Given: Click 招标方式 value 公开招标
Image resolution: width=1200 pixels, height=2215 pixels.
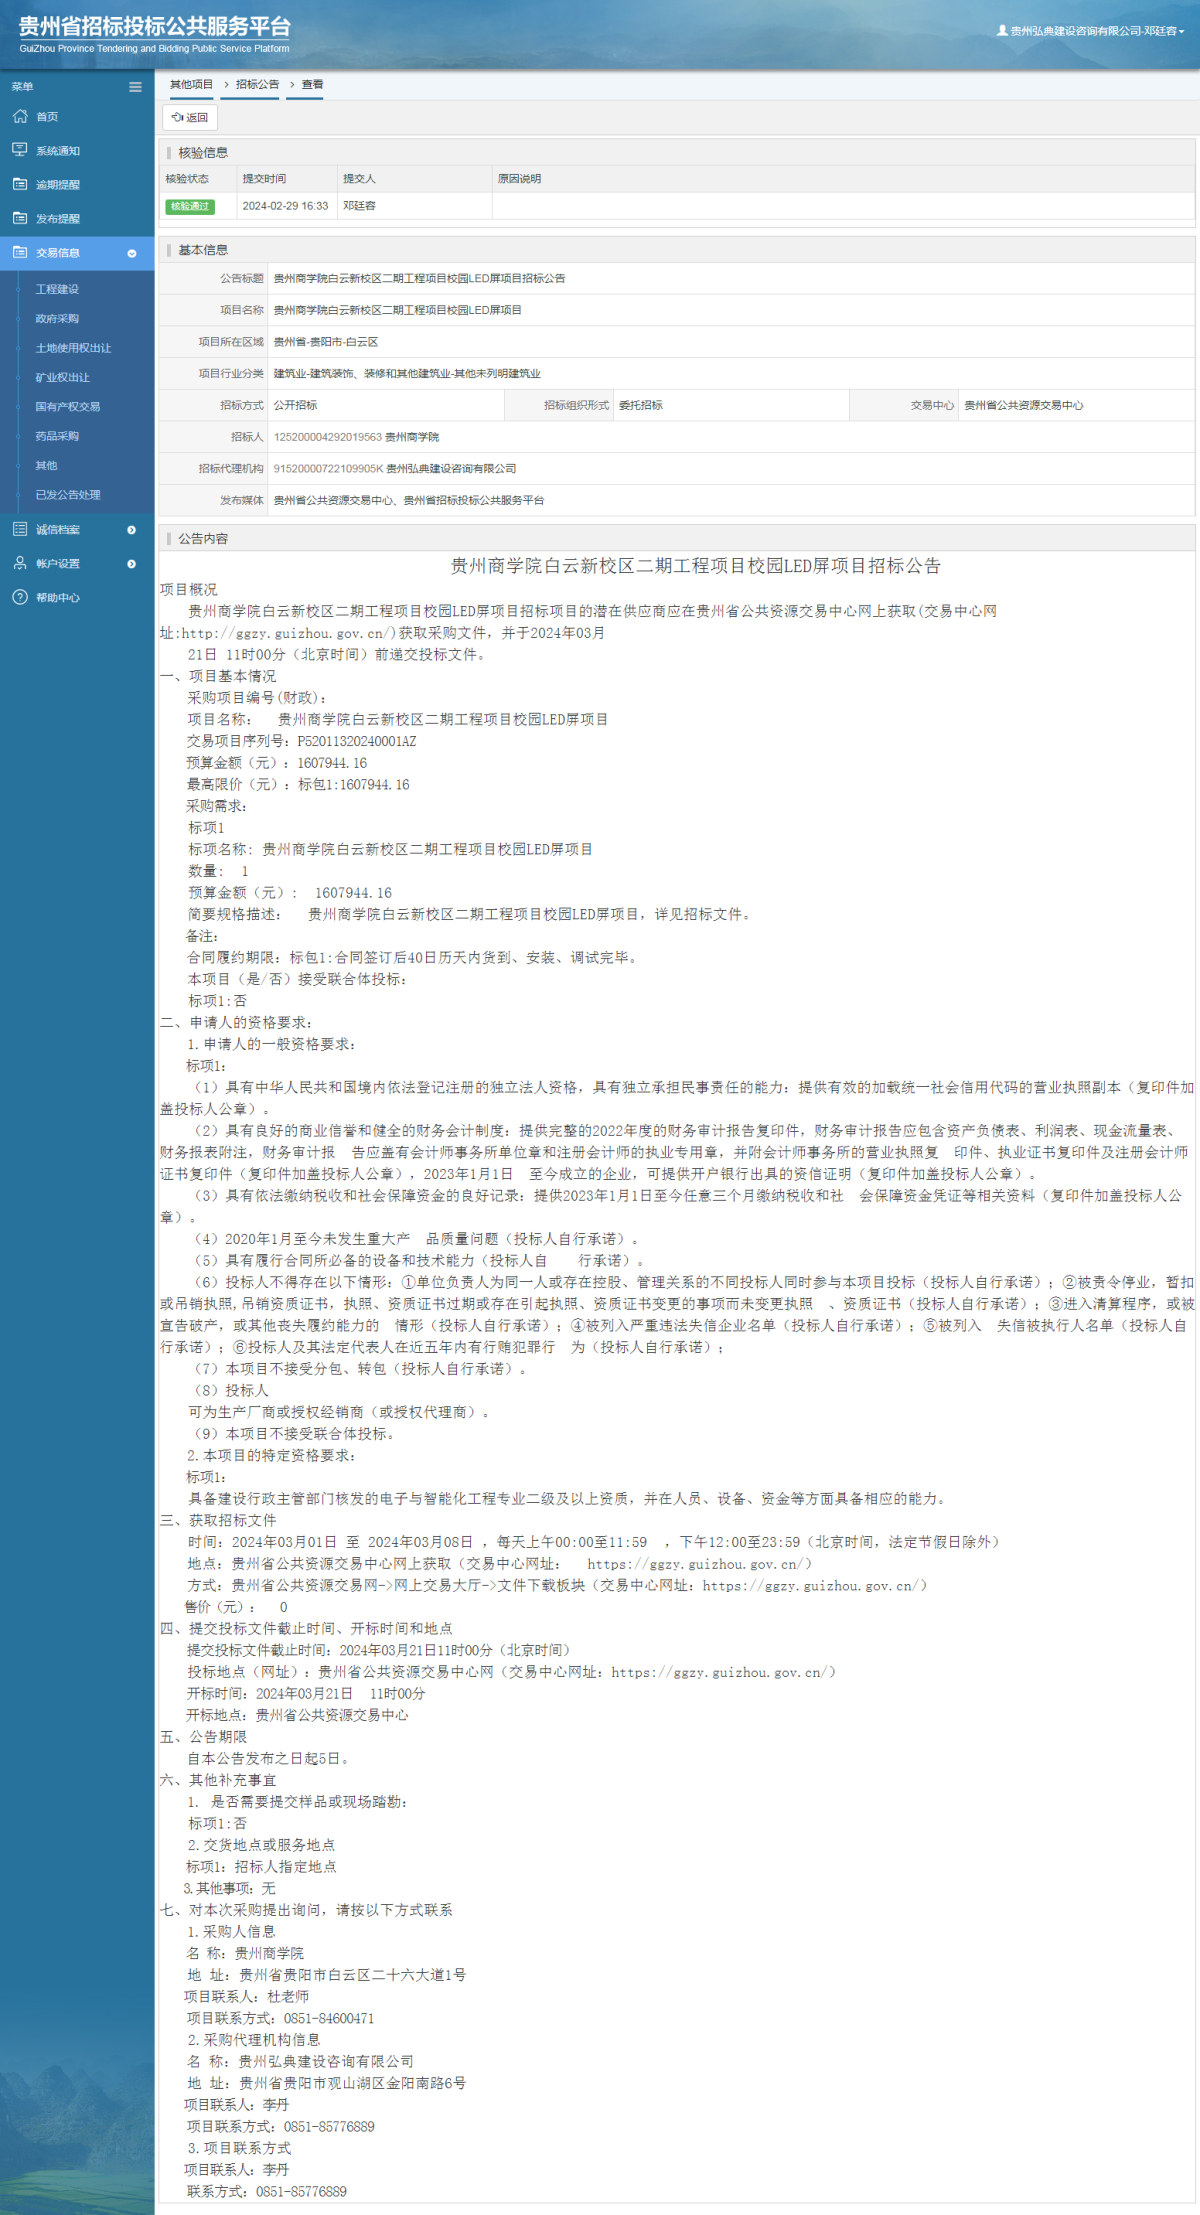Looking at the screenshot, I should point(295,405).
